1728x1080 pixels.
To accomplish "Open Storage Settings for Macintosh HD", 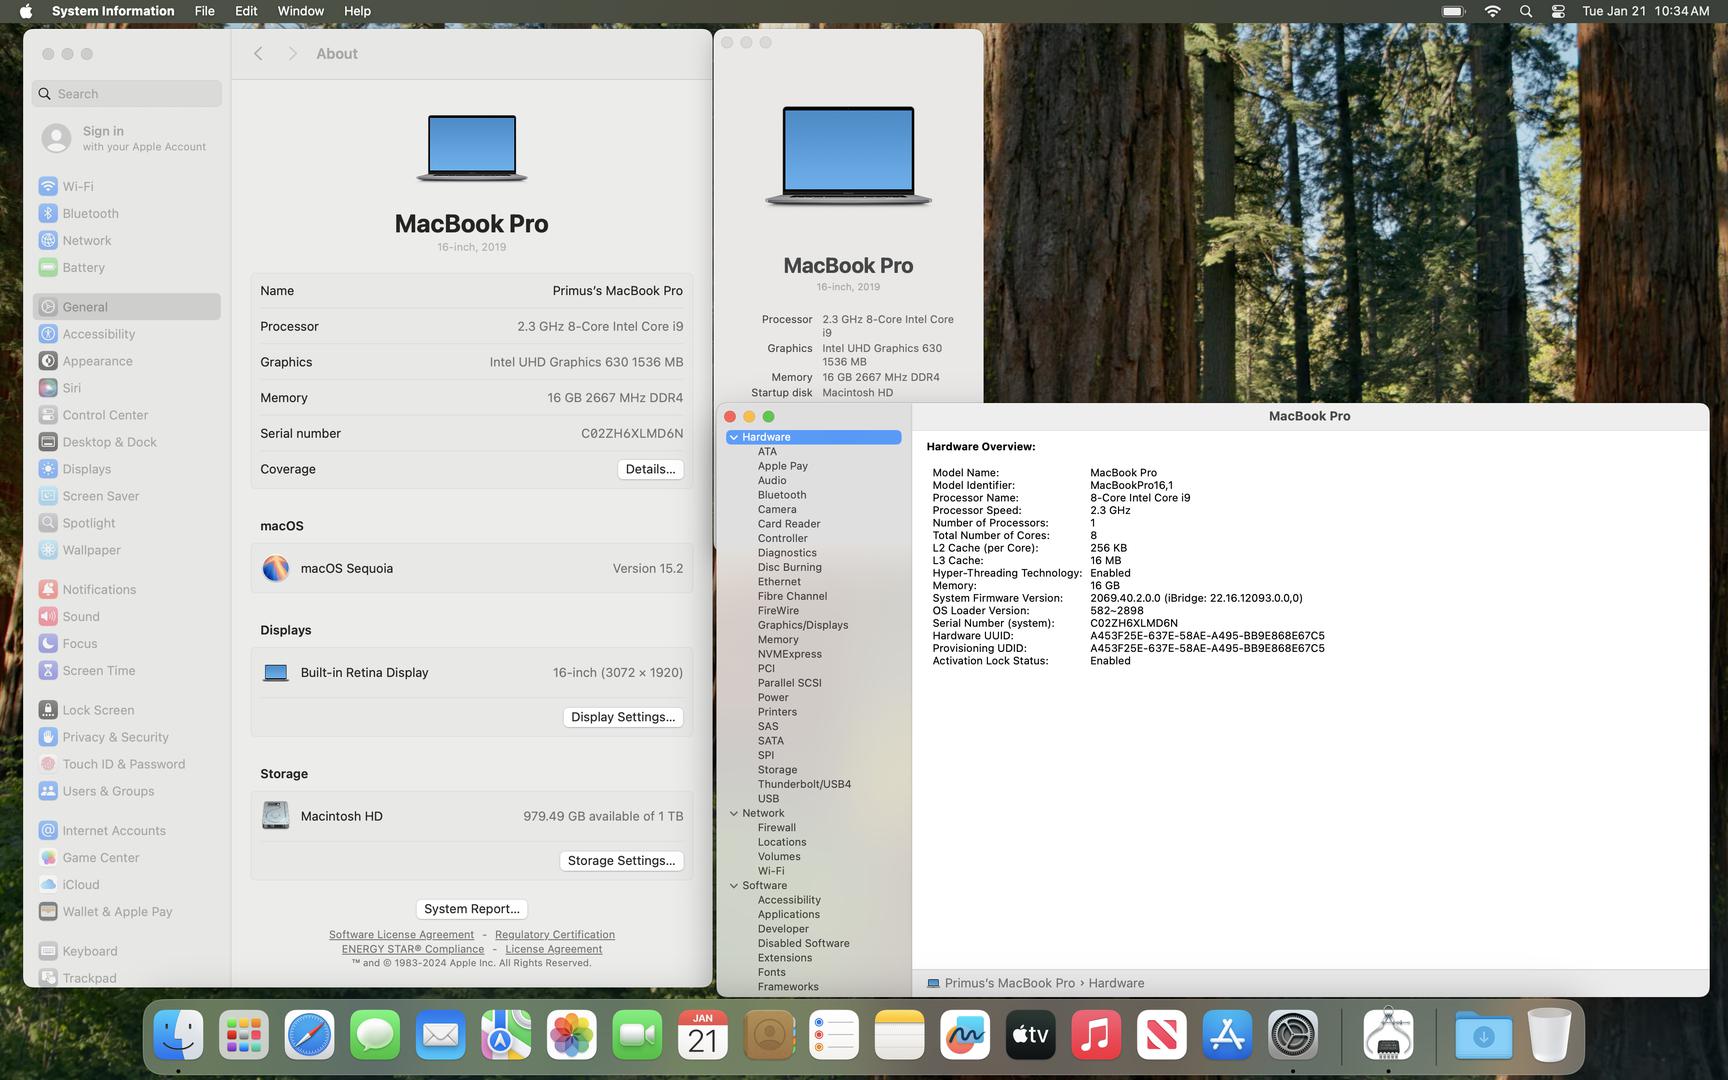I will pyautogui.click(x=621, y=861).
